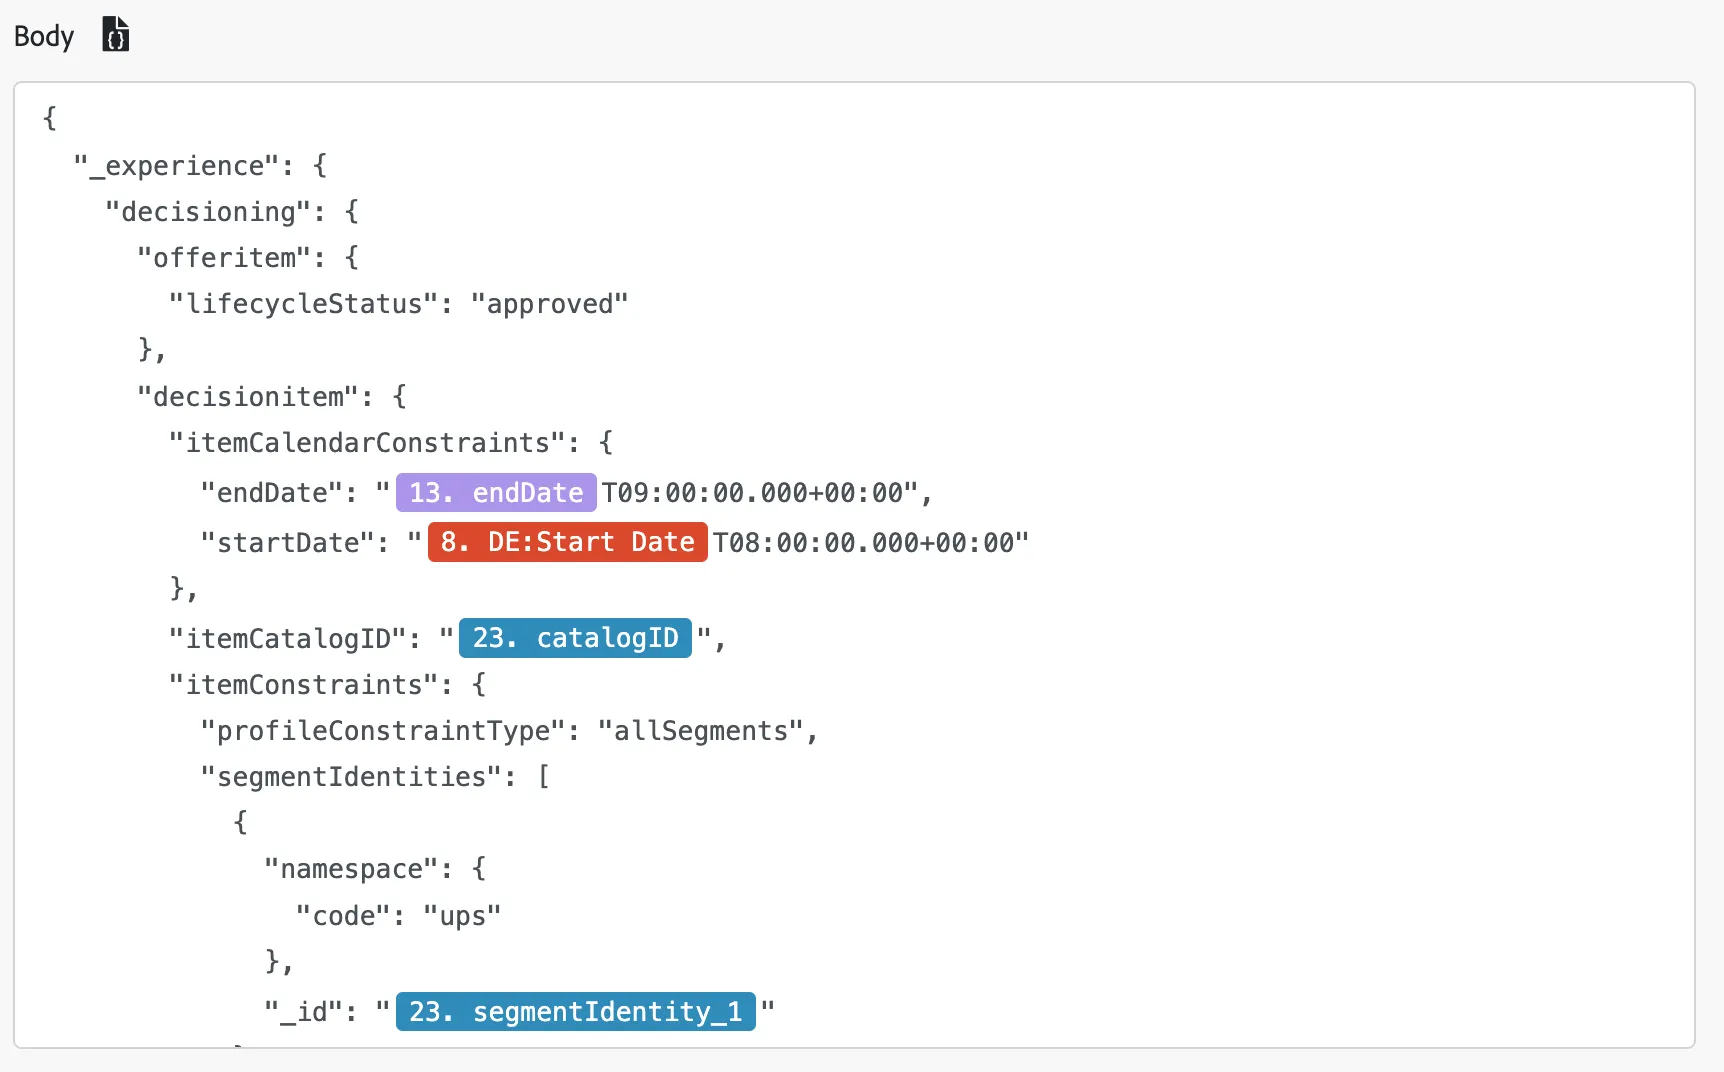The width and height of the screenshot is (1724, 1072).
Task: Click the "profileConstraintType" key
Action: 384,731
